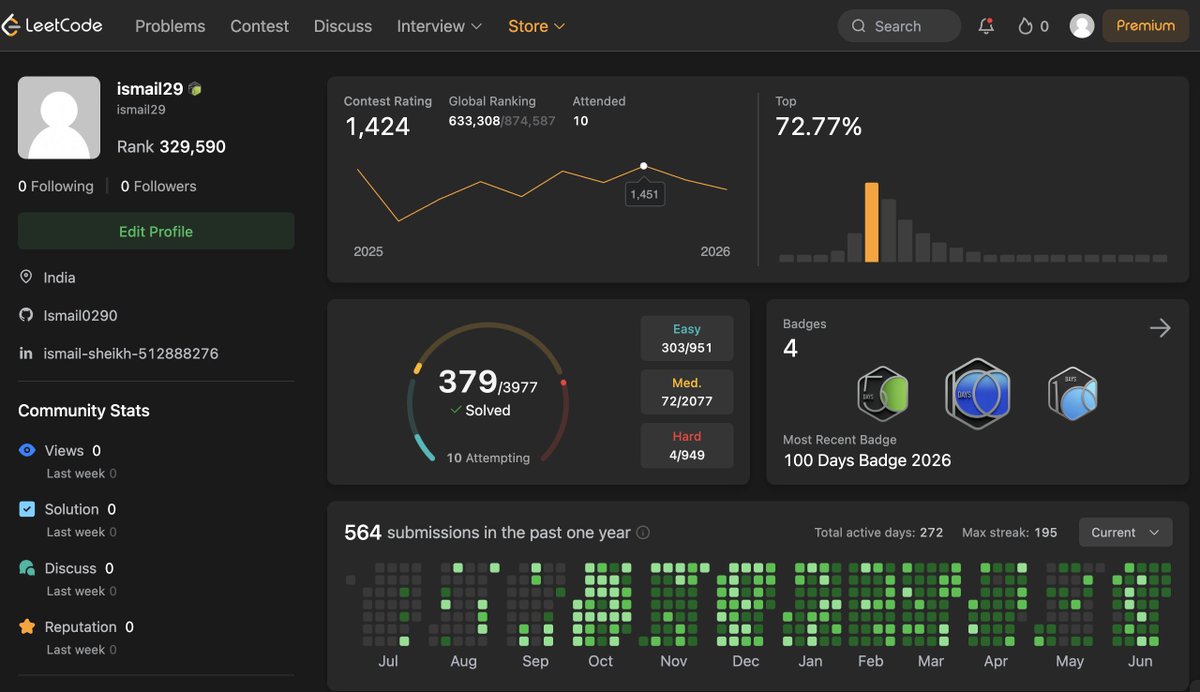This screenshot has height=692, width=1200.
Task: Click the Search input field
Action: (x=899, y=26)
